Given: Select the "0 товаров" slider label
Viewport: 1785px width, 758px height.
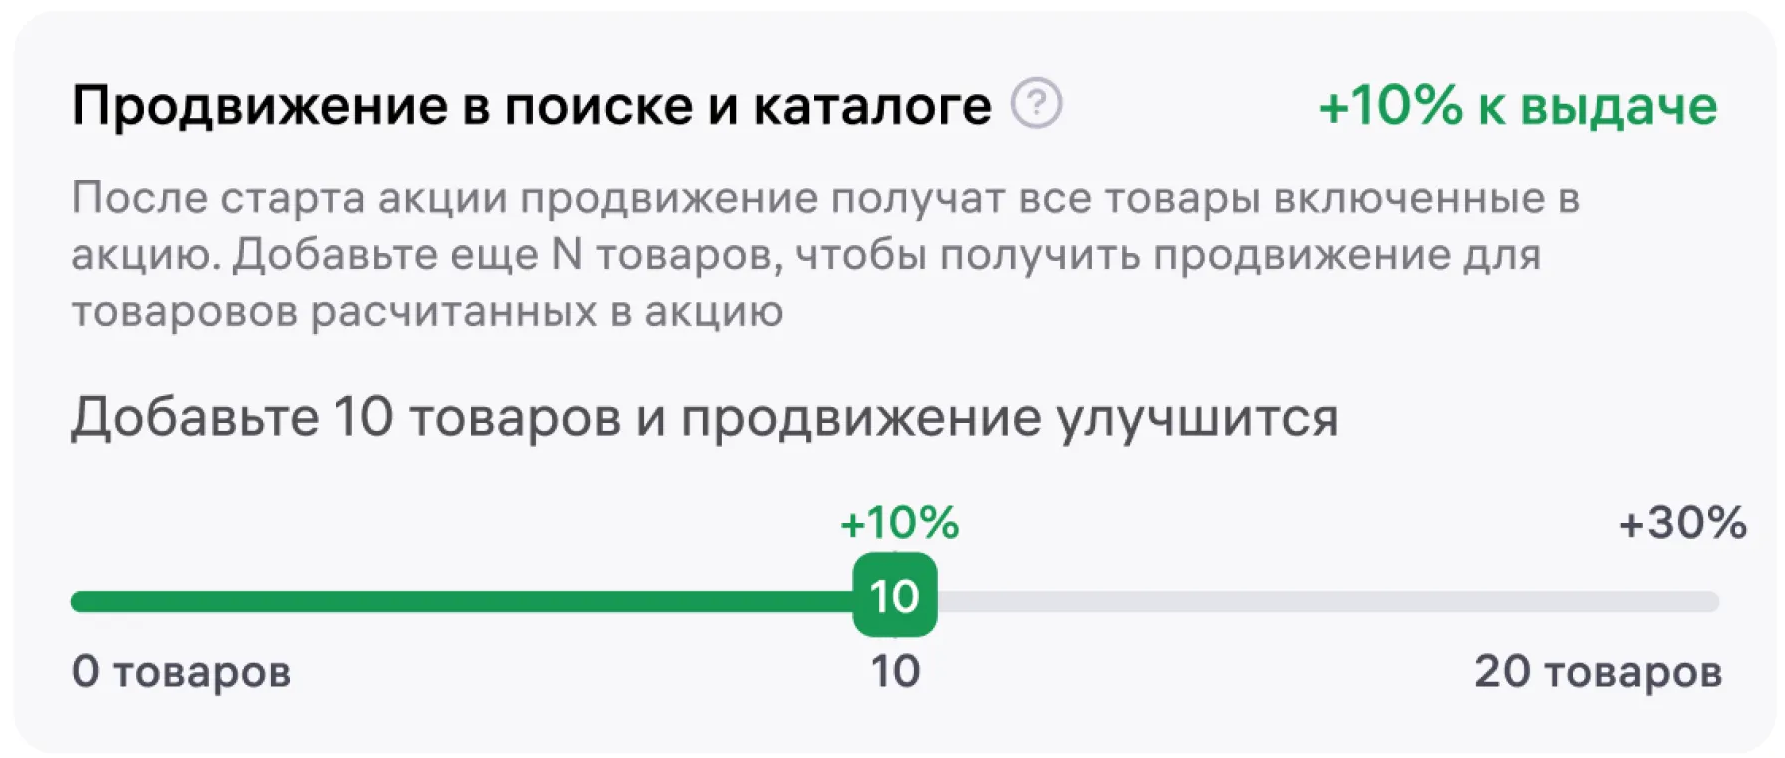Looking at the screenshot, I should click(181, 672).
